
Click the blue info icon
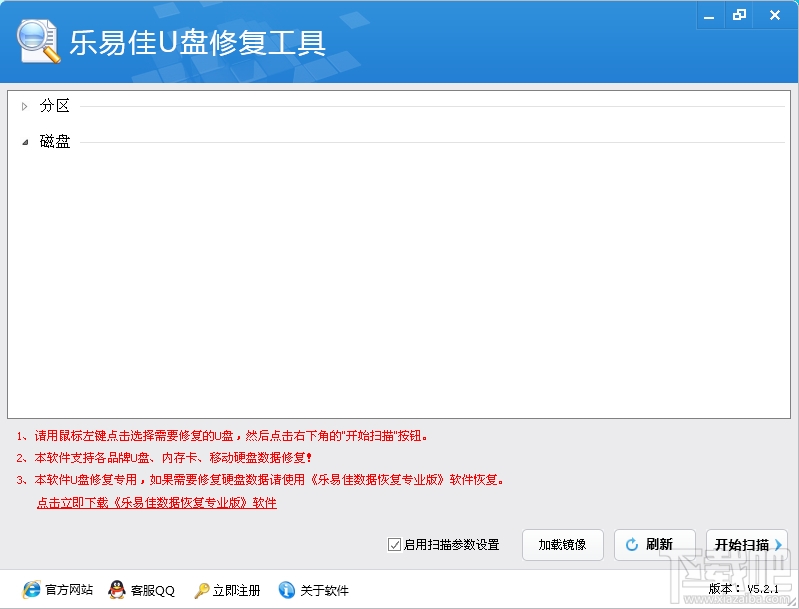pyautogui.click(x=286, y=590)
